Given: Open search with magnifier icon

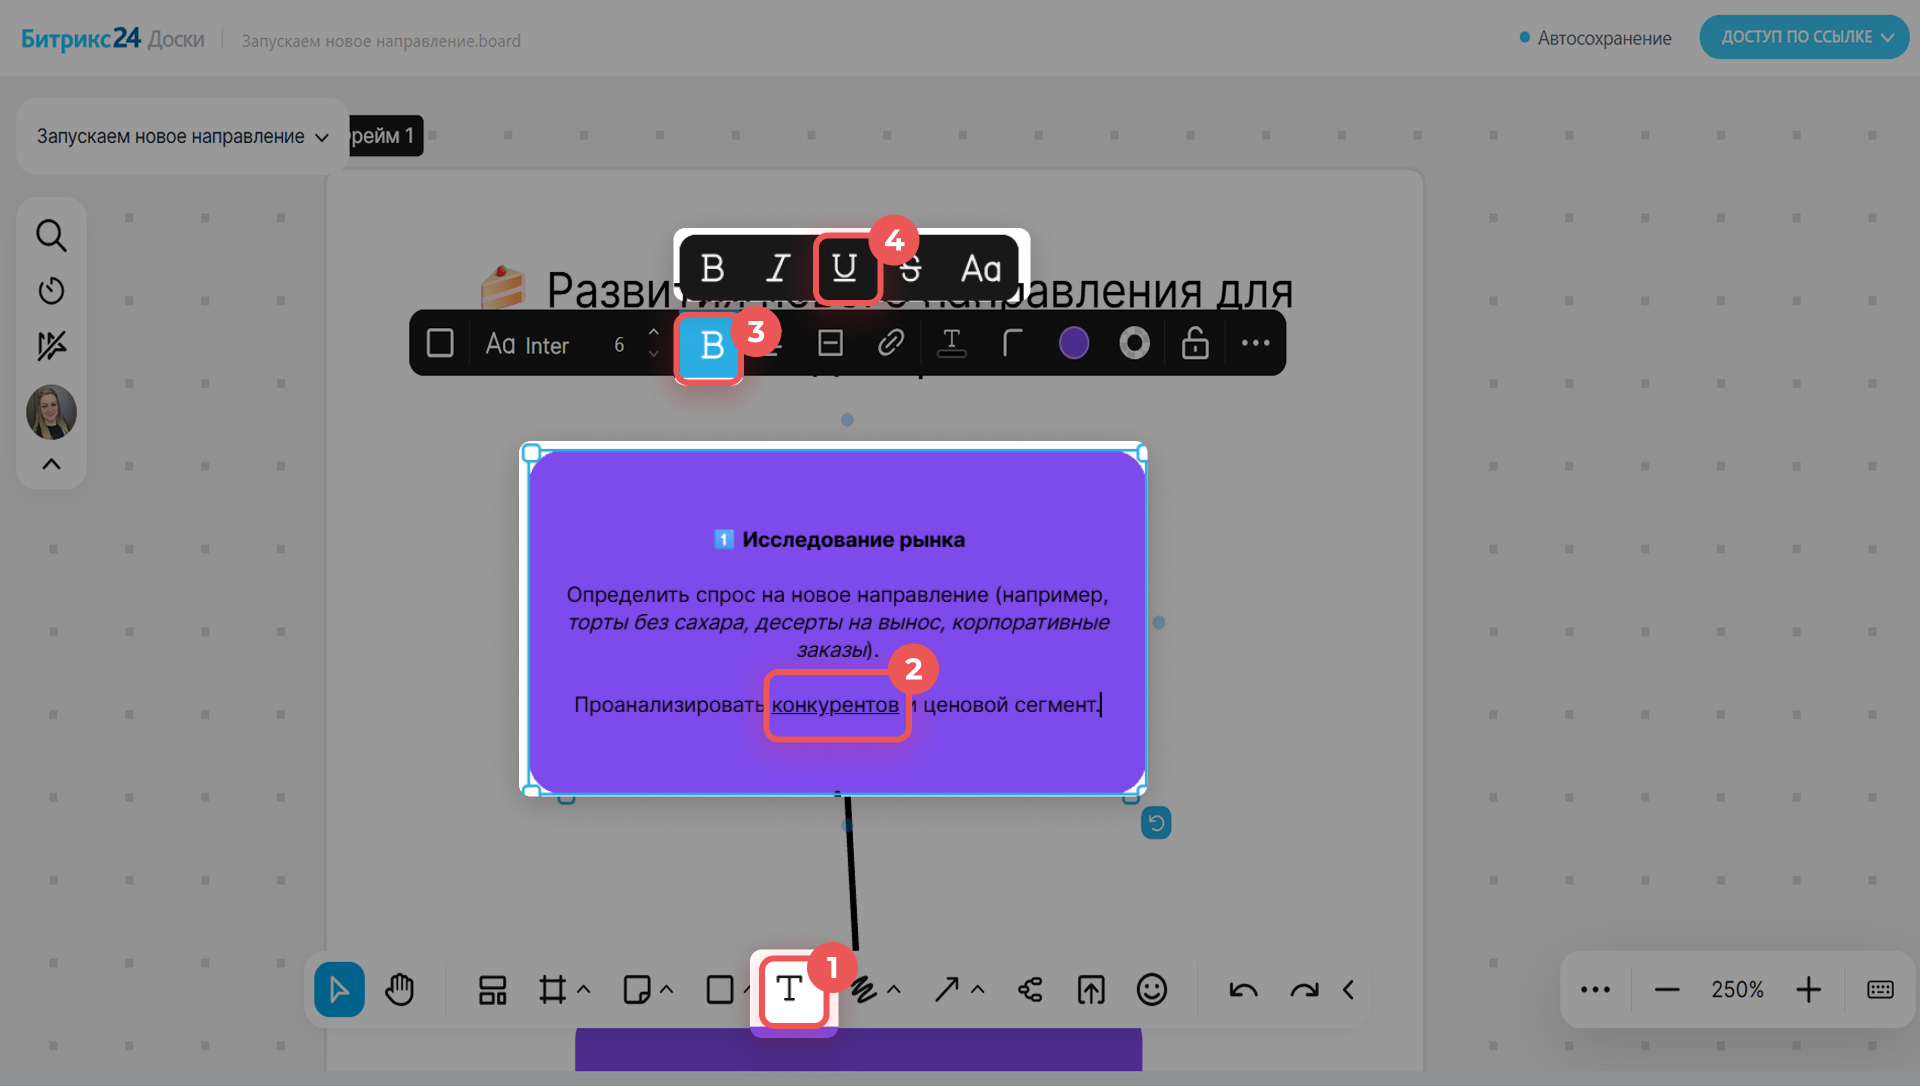Looking at the screenshot, I should (x=51, y=236).
